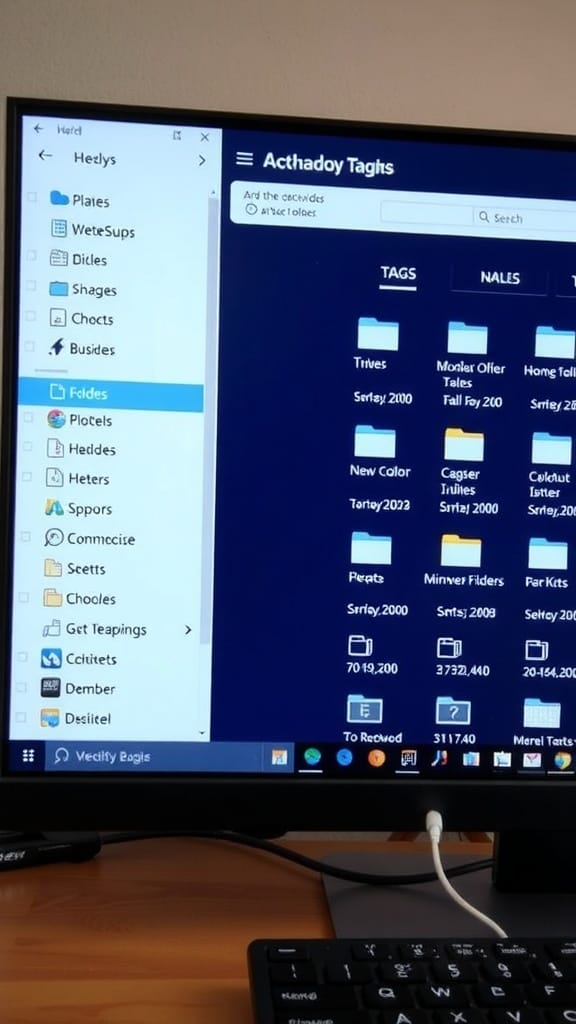Expand the Get Teapings submenu arrow

tap(188, 630)
